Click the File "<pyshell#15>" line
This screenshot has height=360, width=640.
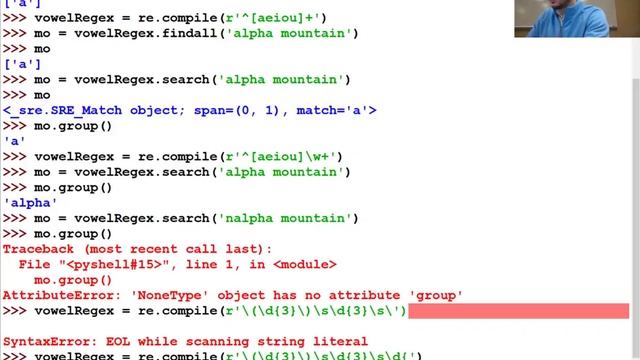[x=178, y=264]
